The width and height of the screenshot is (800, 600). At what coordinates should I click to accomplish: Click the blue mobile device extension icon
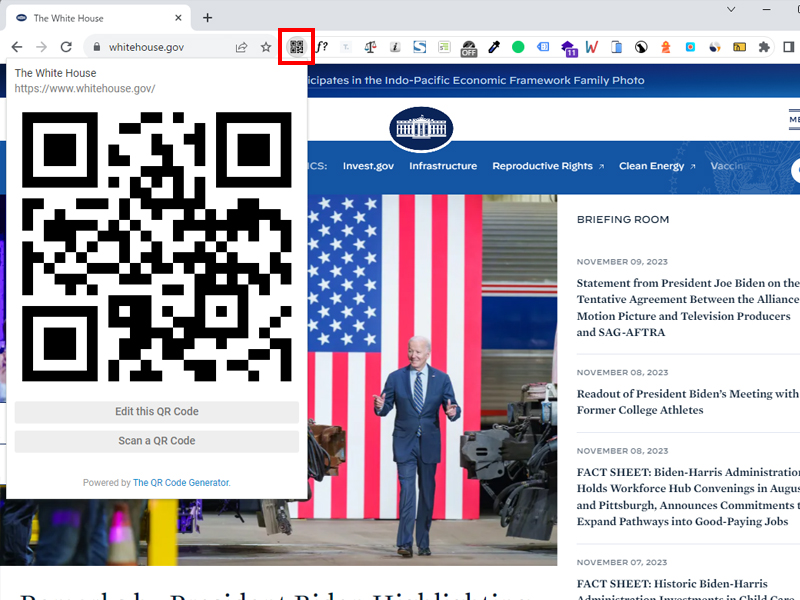[616, 47]
